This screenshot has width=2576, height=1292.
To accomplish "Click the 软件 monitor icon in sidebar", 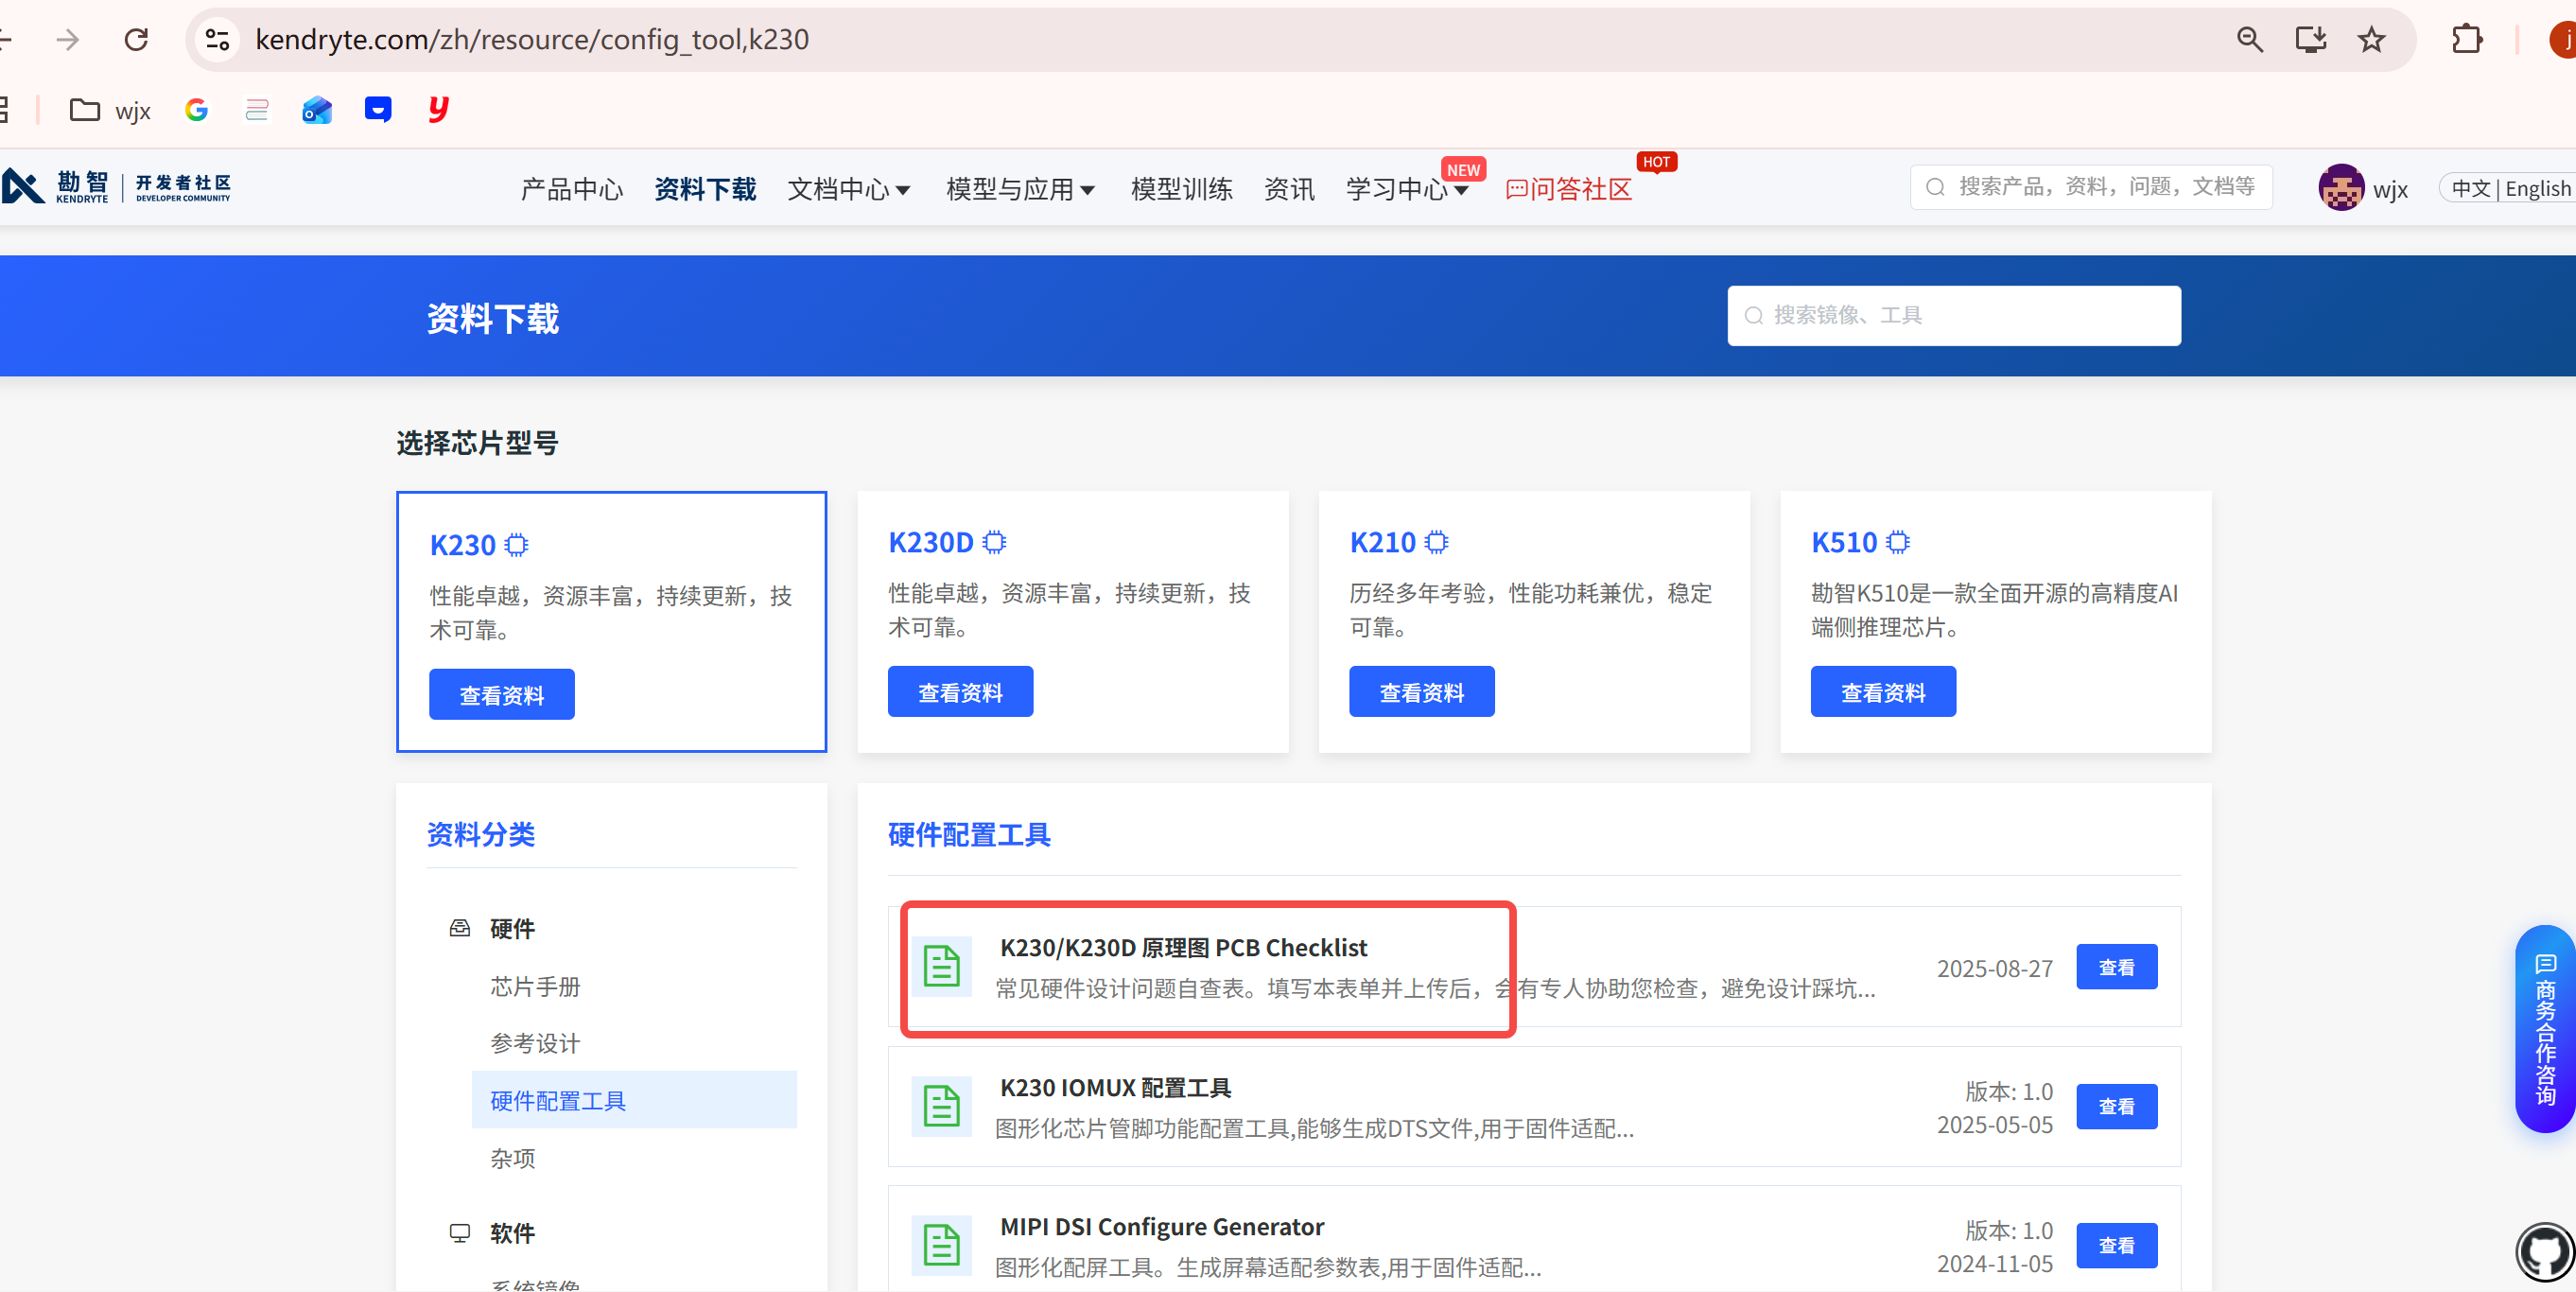I will coord(460,1233).
